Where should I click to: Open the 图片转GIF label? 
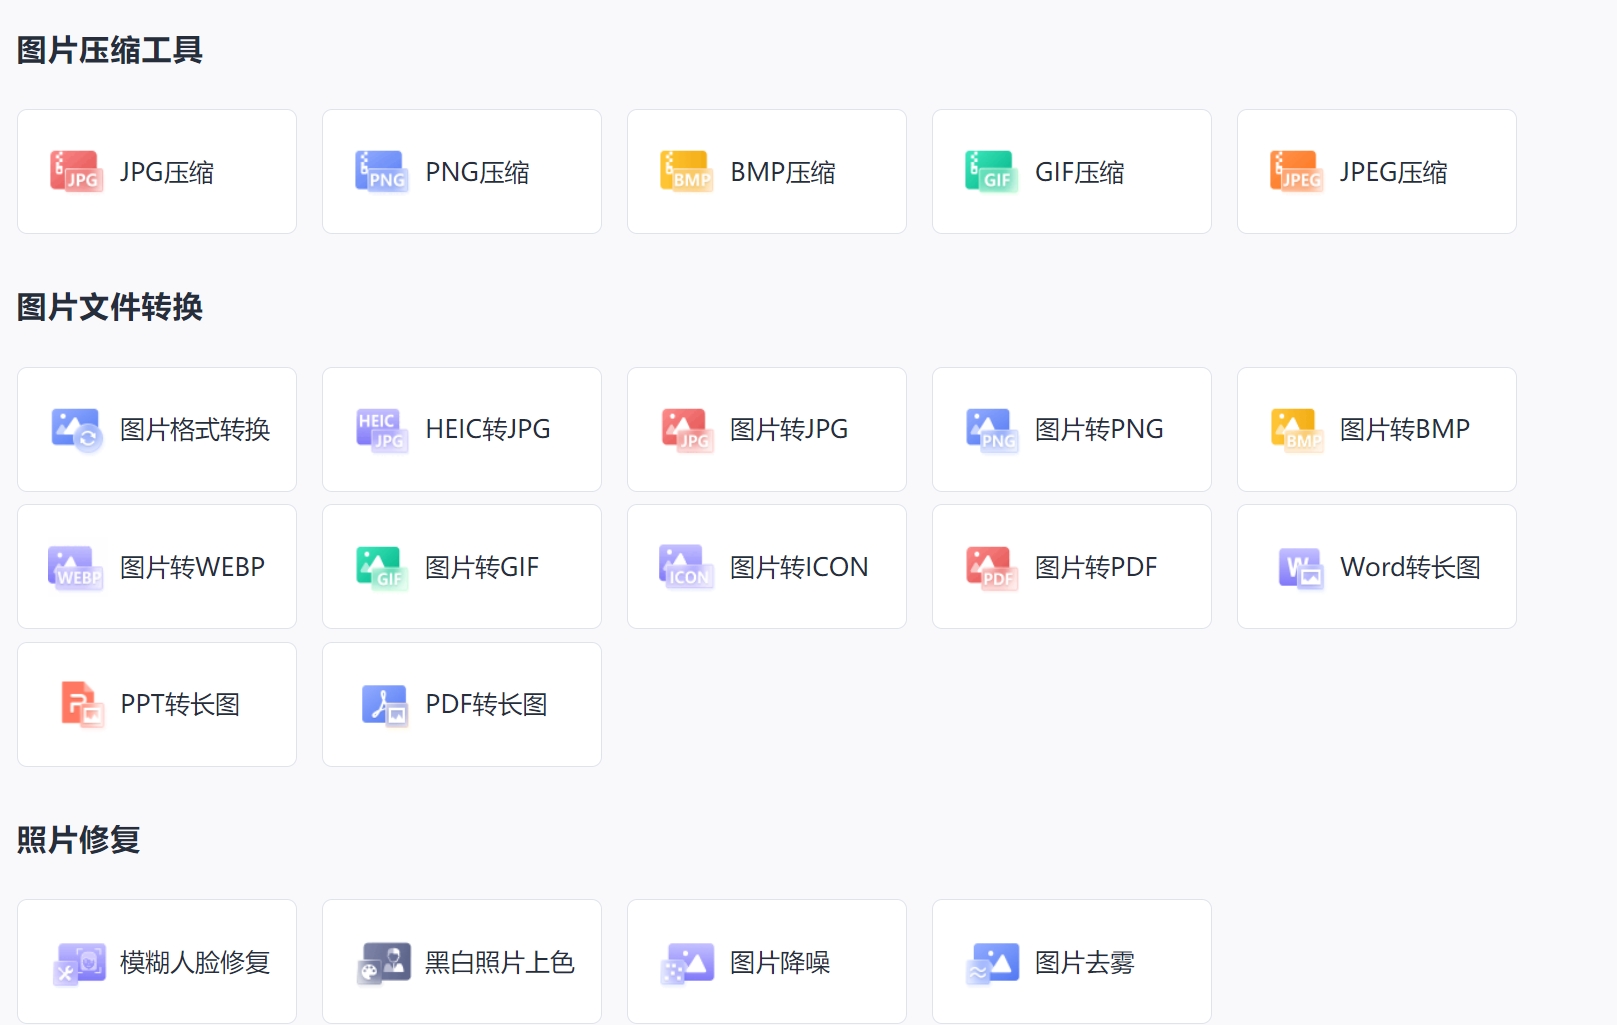(481, 567)
